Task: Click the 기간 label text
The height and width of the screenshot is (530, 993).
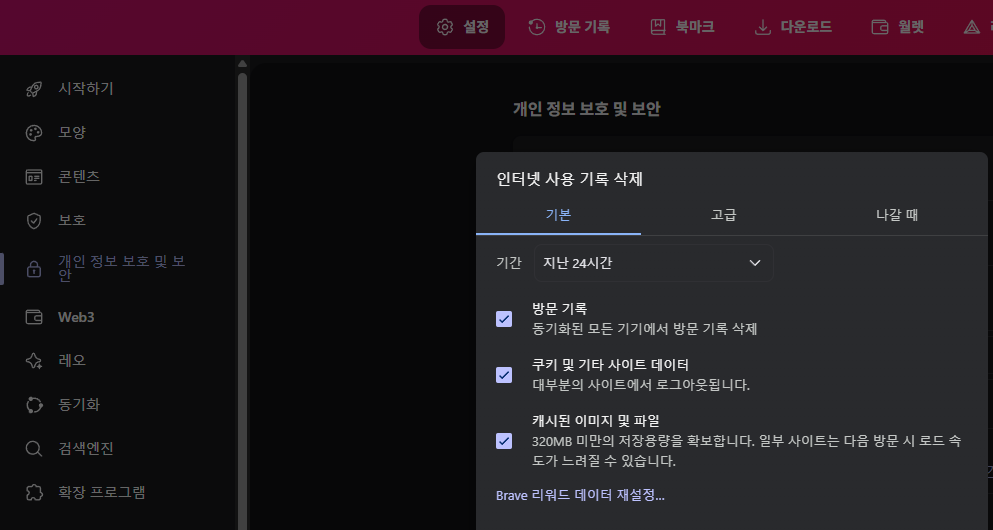Action: click(509, 263)
